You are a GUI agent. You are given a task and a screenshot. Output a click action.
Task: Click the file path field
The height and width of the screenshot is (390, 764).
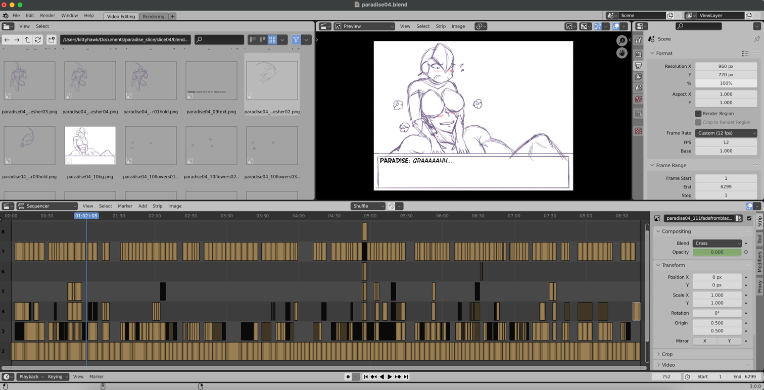coord(125,40)
